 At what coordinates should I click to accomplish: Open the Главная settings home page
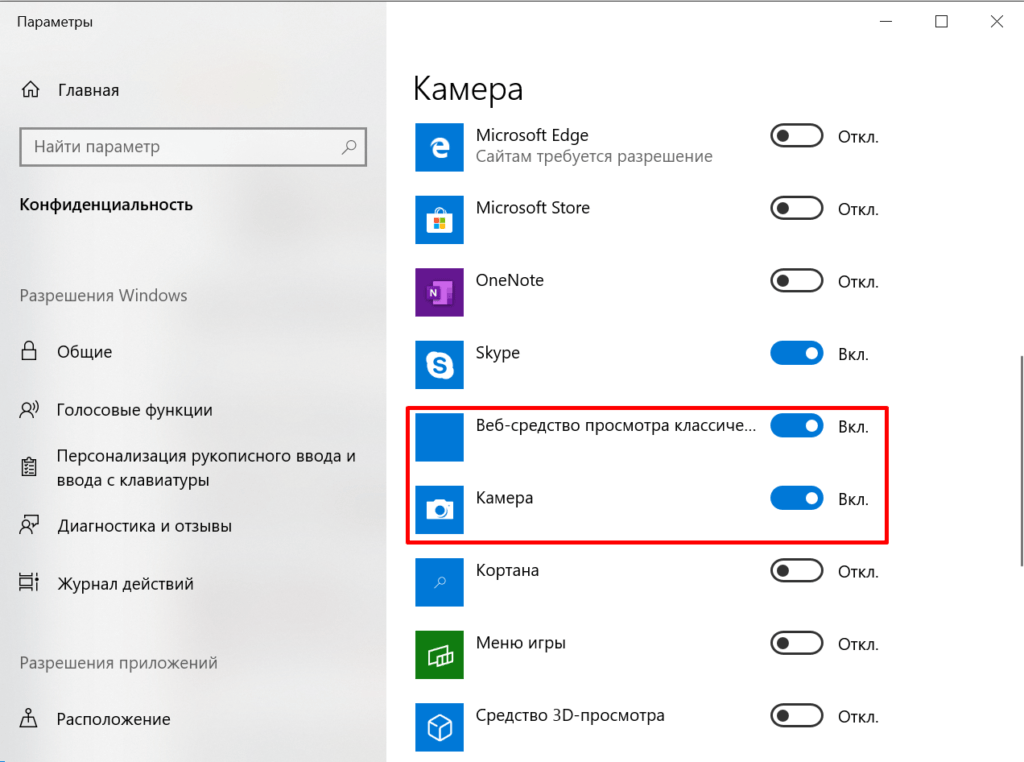click(88, 90)
